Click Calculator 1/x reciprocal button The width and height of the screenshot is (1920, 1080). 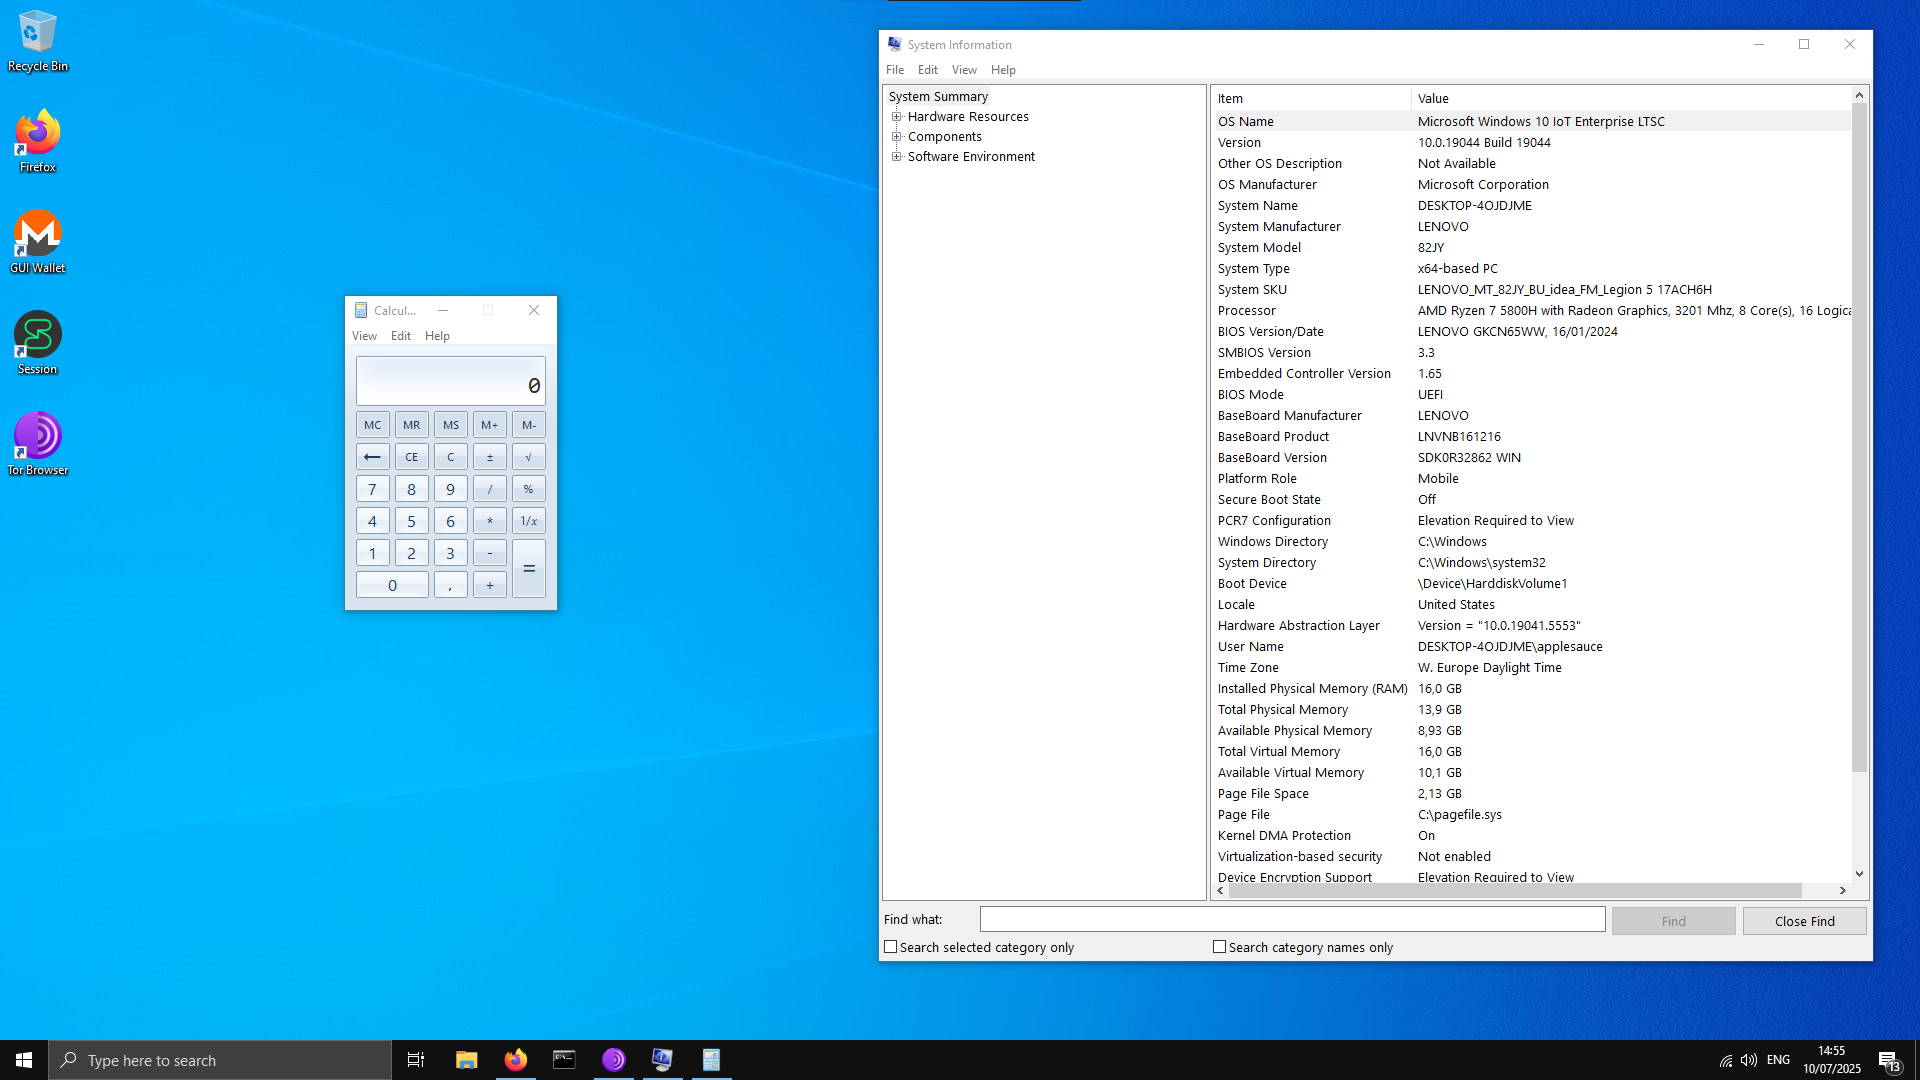[x=528, y=521]
